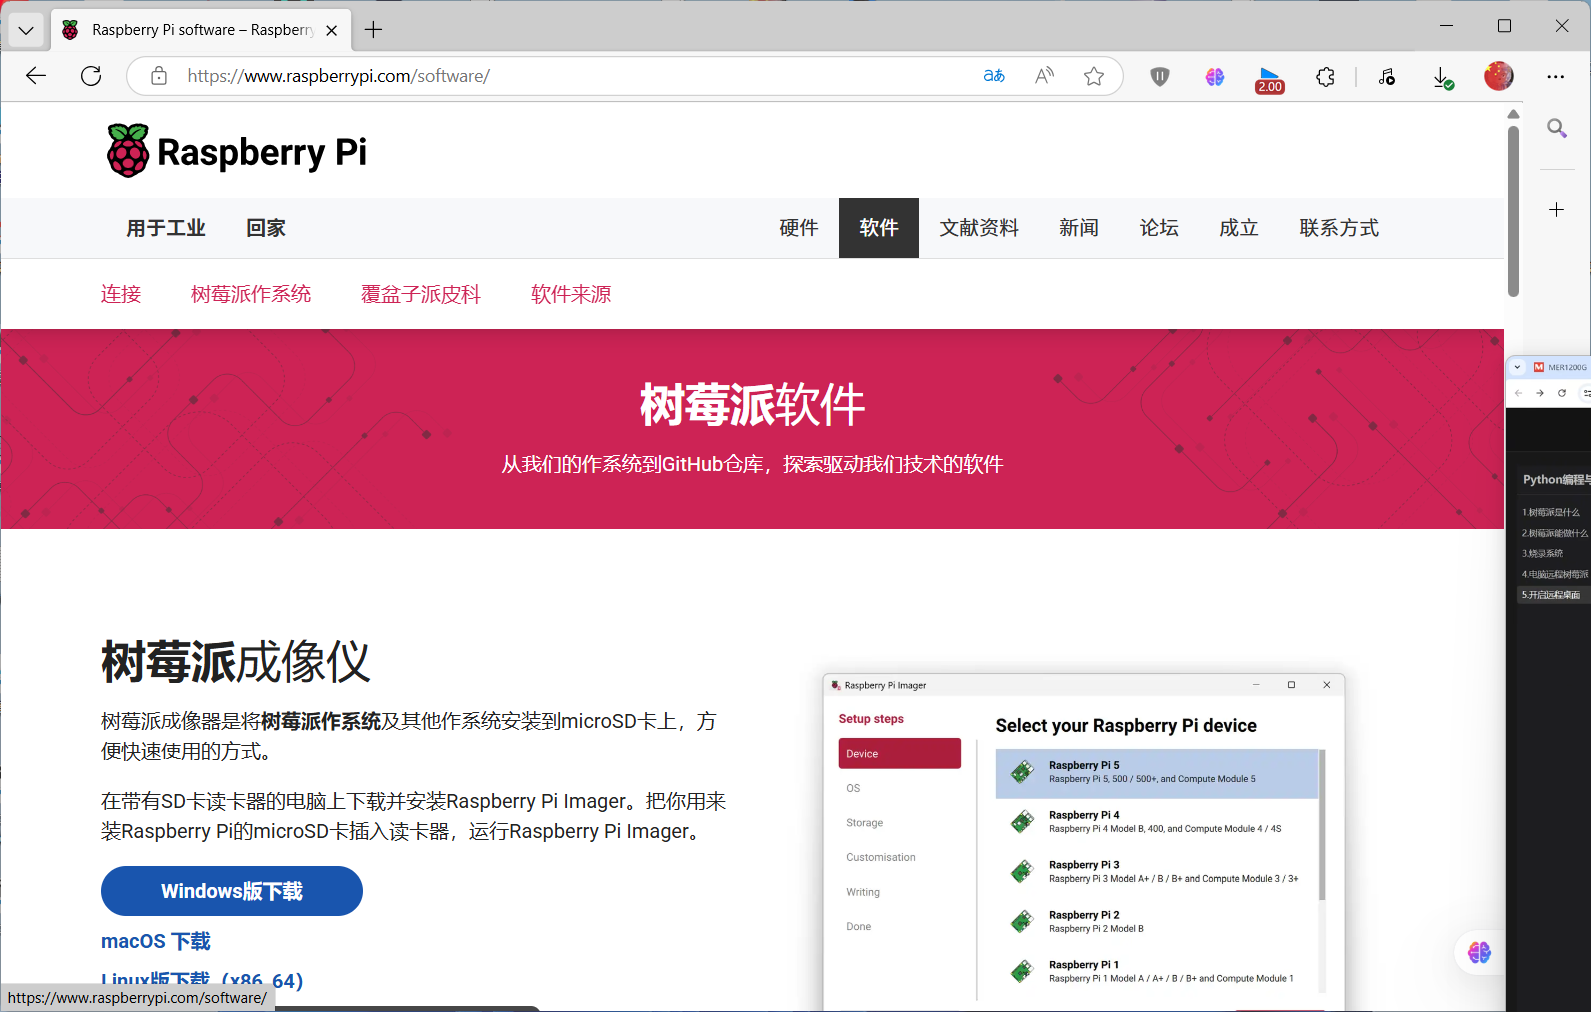Open the 成立 menu item

click(1239, 228)
